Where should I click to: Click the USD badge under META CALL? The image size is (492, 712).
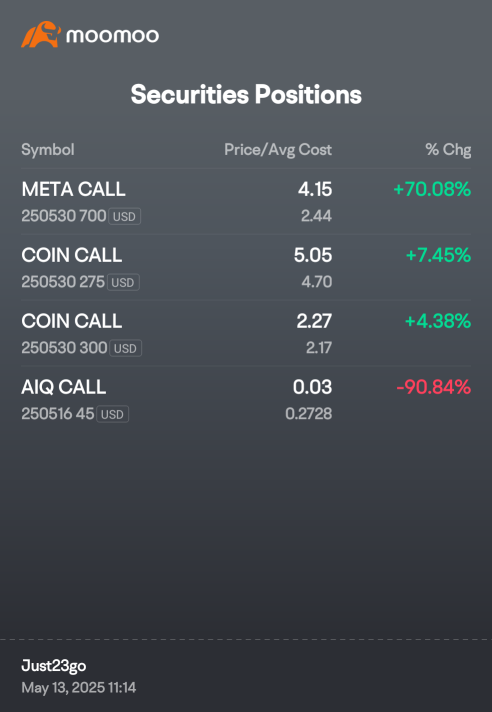[124, 217]
